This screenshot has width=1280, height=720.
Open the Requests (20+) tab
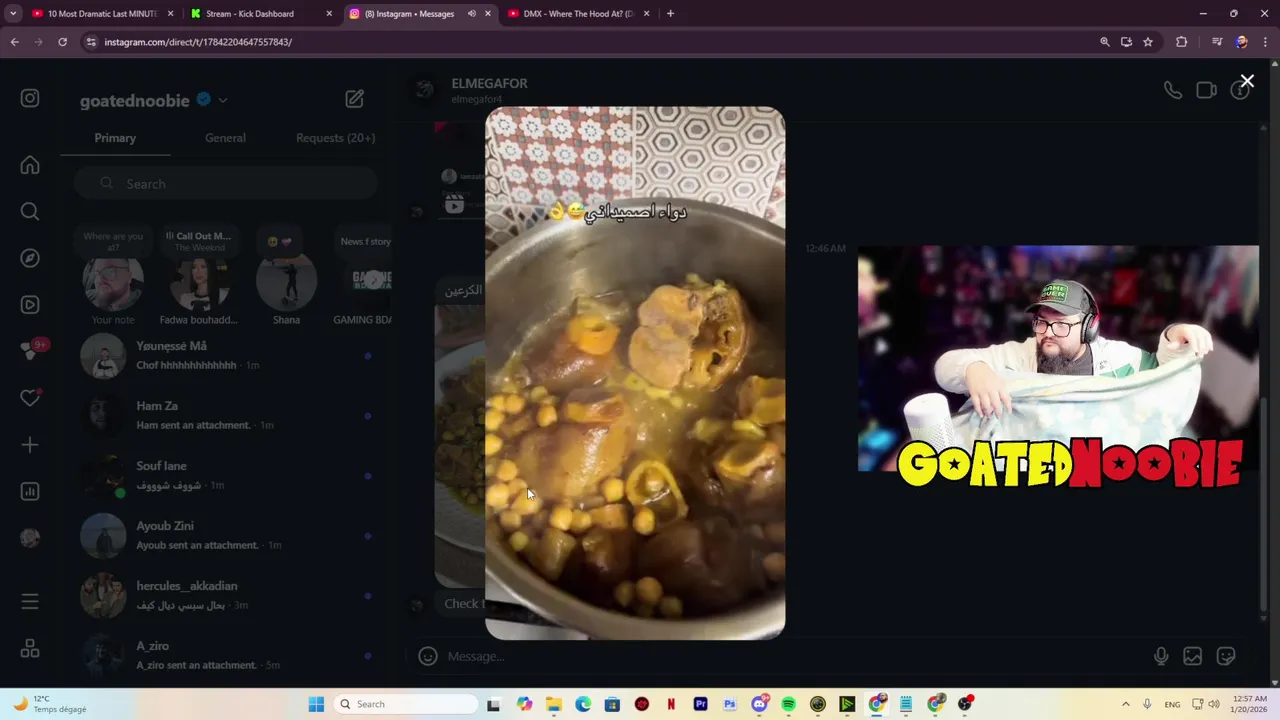tap(335, 138)
